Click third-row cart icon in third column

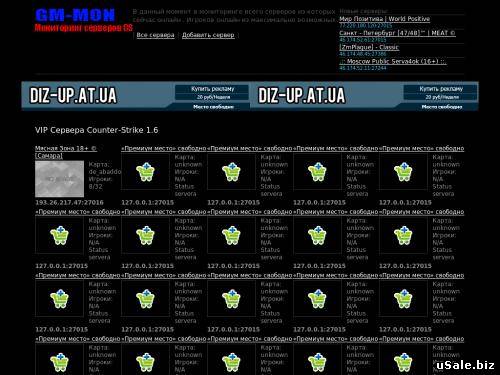point(232,299)
